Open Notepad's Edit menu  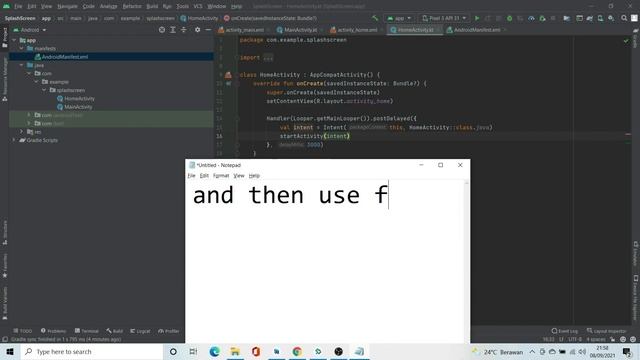click(x=204, y=176)
